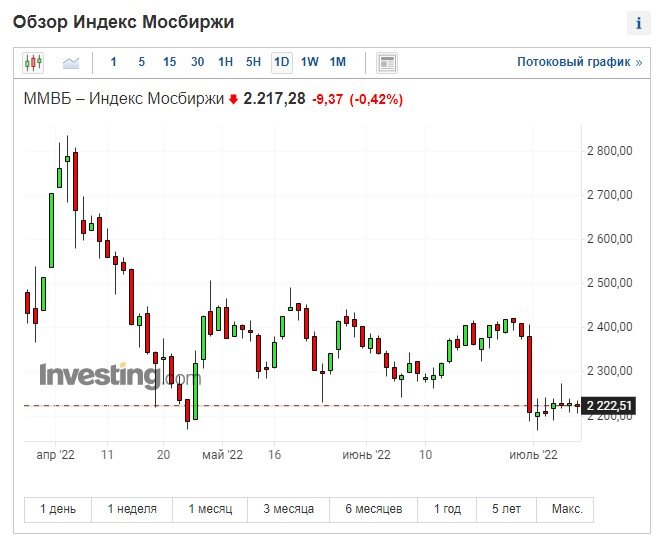Set range to 5 лет
Image resolution: width=666 pixels, height=548 pixels.
[x=506, y=509]
